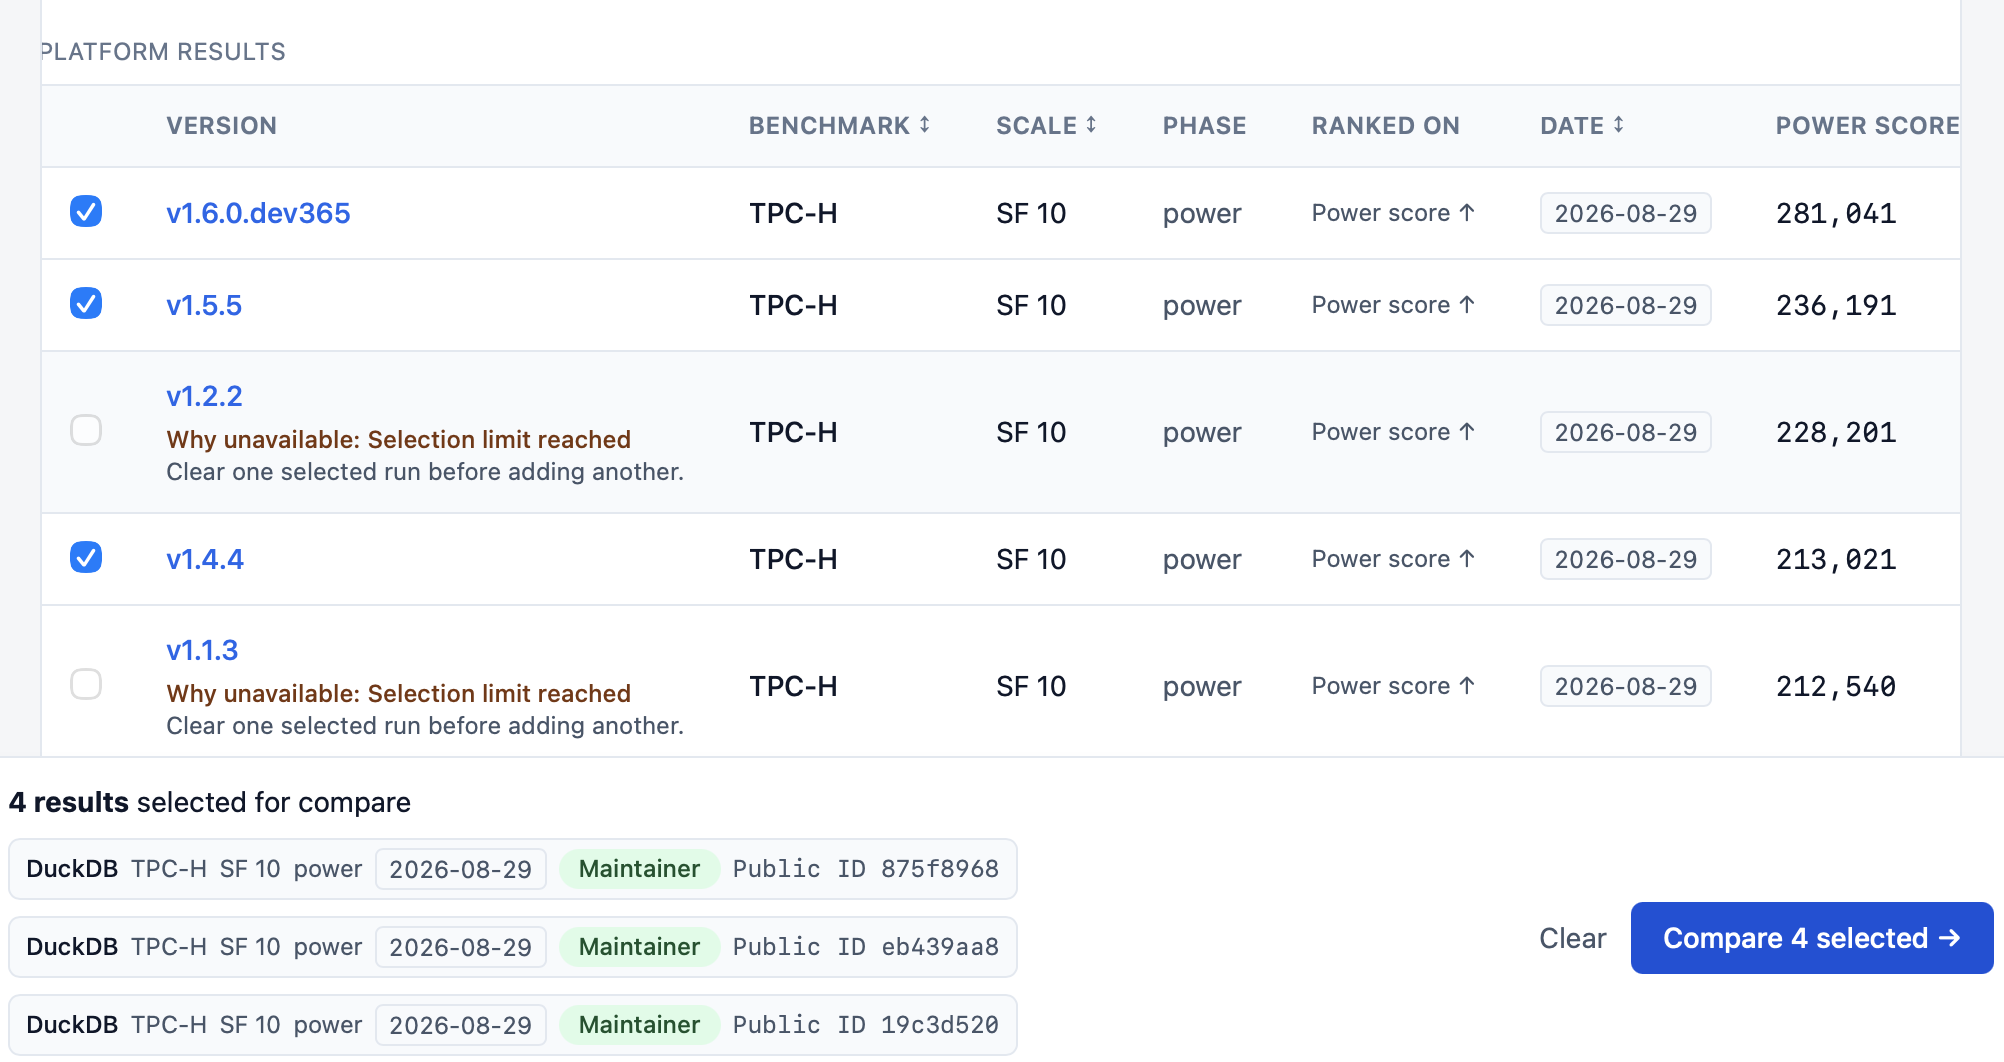Click Compare 4 selected button

tap(1812, 938)
